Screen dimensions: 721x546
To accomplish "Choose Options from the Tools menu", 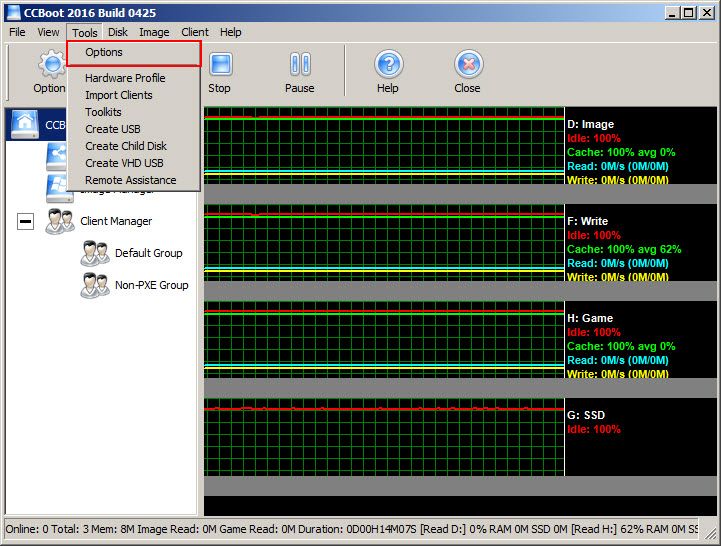I will pyautogui.click(x=134, y=53).
